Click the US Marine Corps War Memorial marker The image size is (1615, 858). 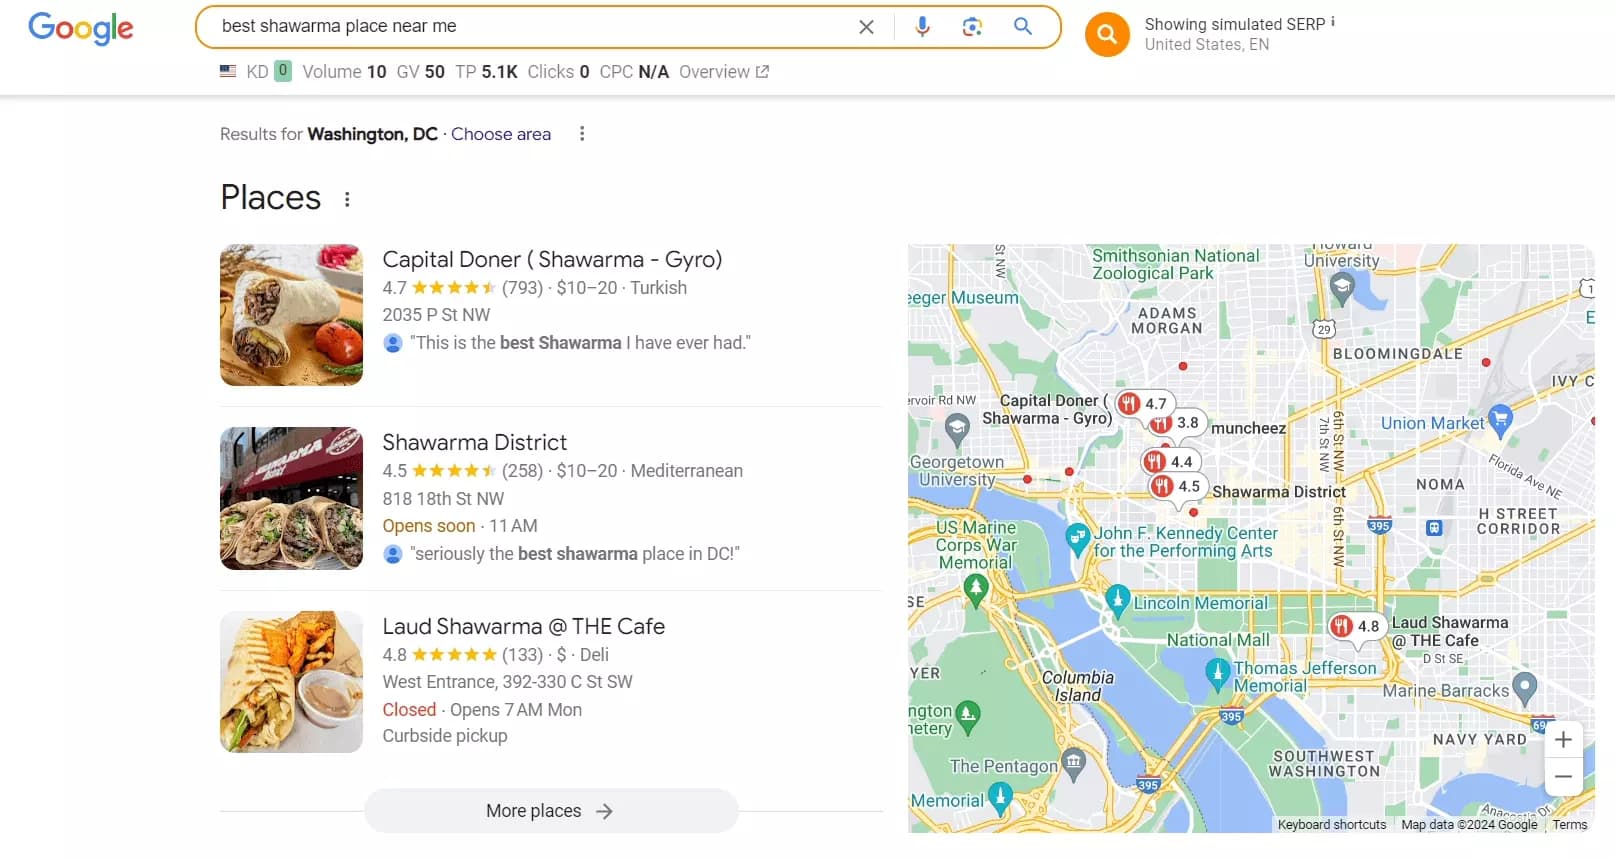point(976,590)
